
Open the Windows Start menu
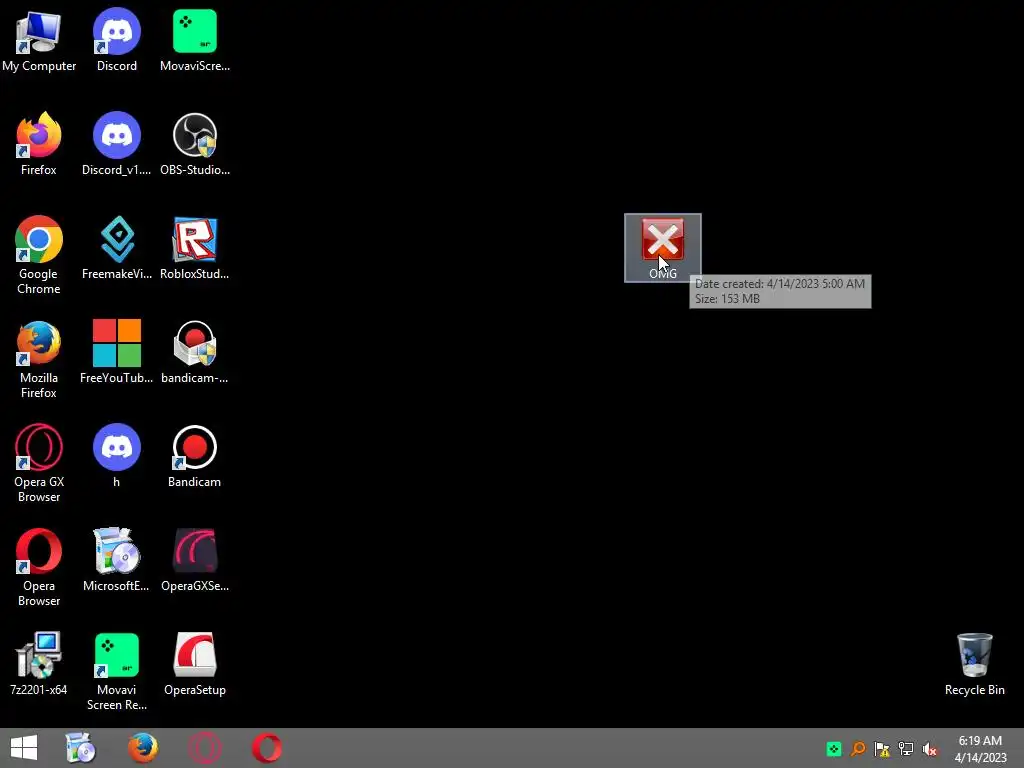24,748
